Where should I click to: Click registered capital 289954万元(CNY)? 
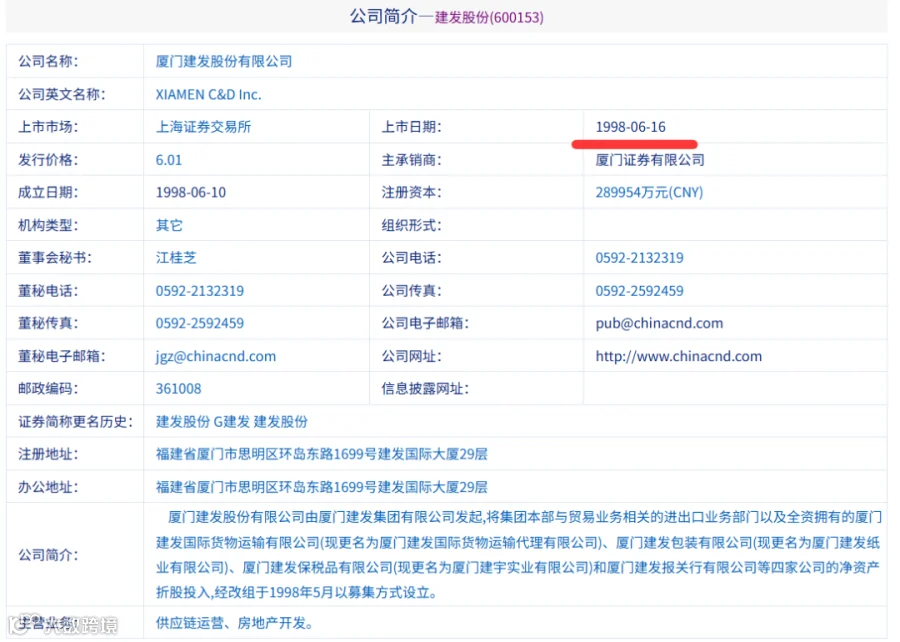pyautogui.click(x=649, y=192)
